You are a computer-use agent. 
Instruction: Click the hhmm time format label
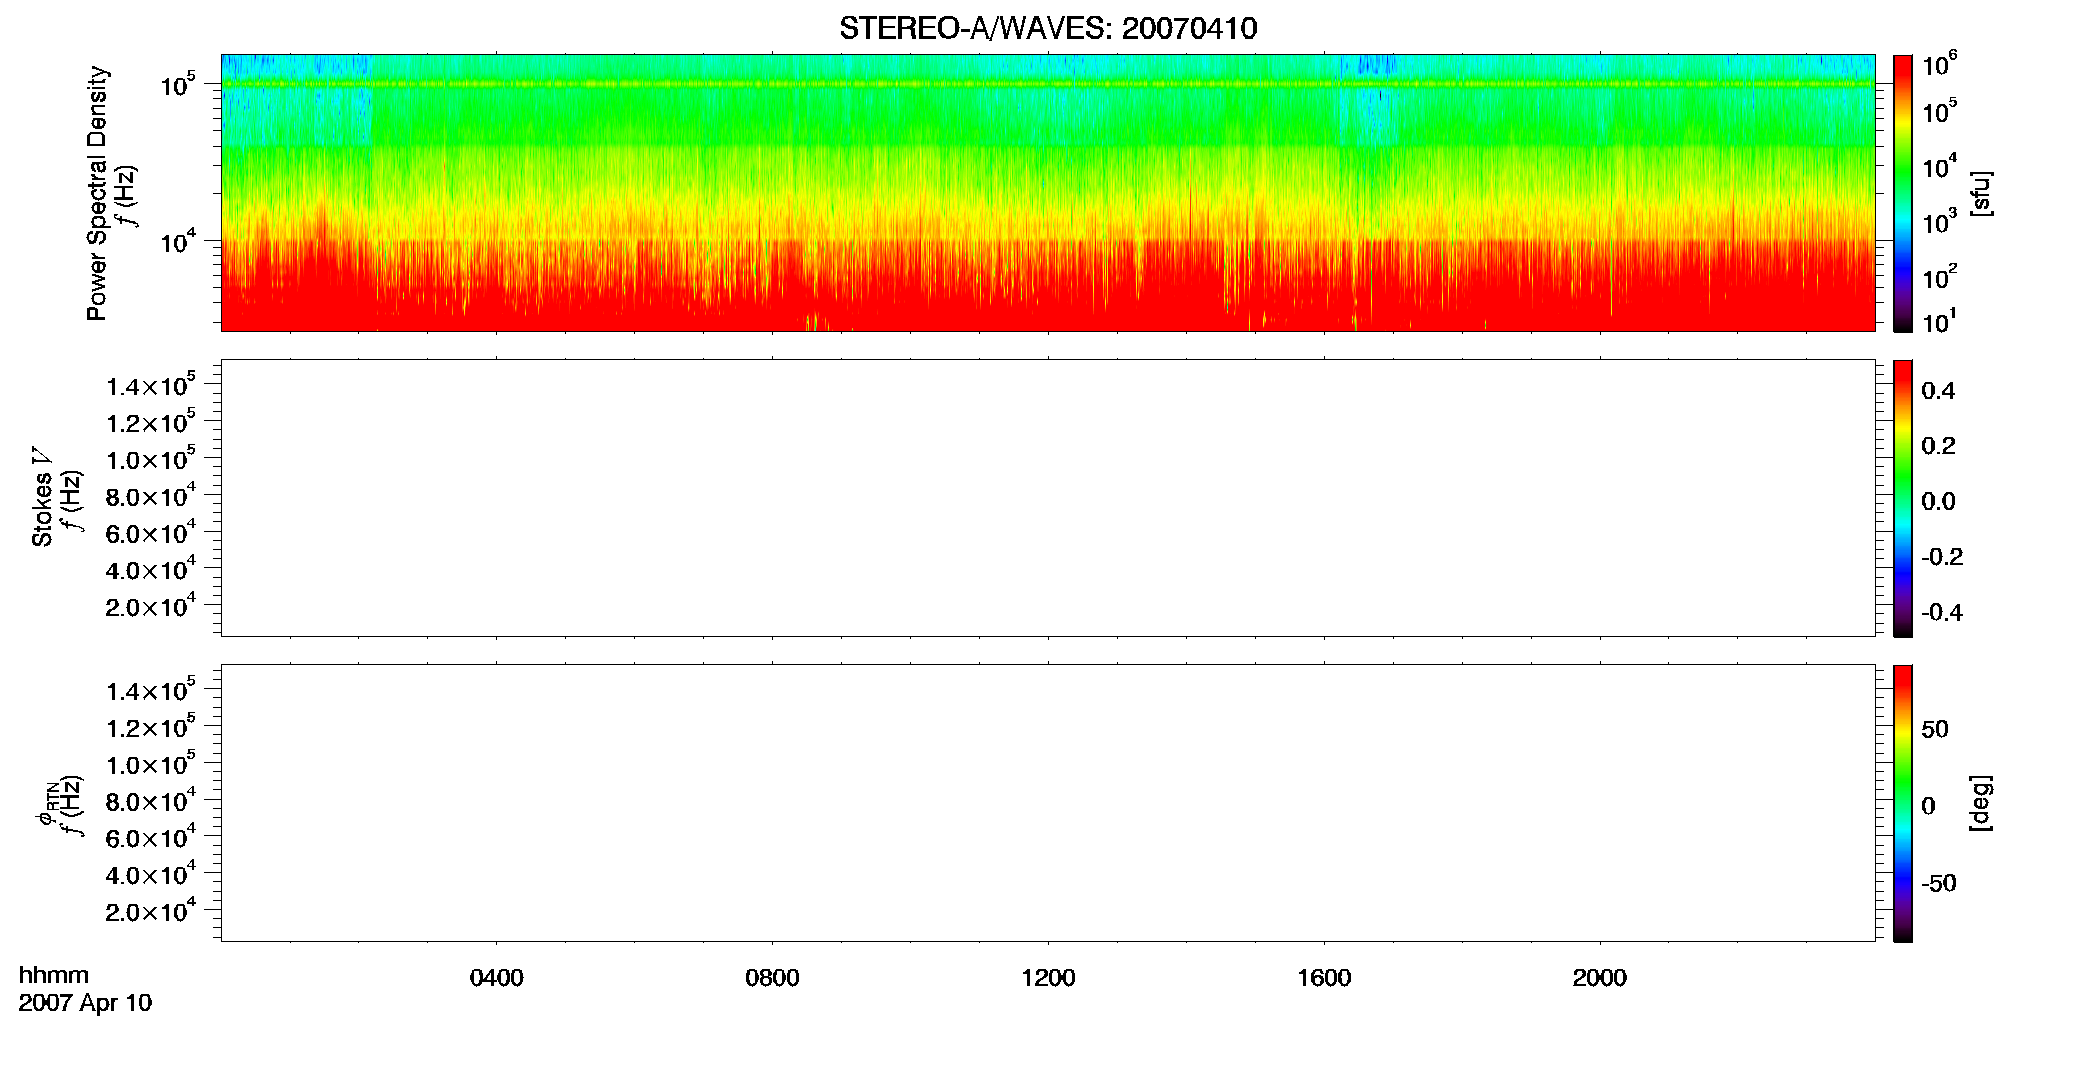tap(54, 975)
